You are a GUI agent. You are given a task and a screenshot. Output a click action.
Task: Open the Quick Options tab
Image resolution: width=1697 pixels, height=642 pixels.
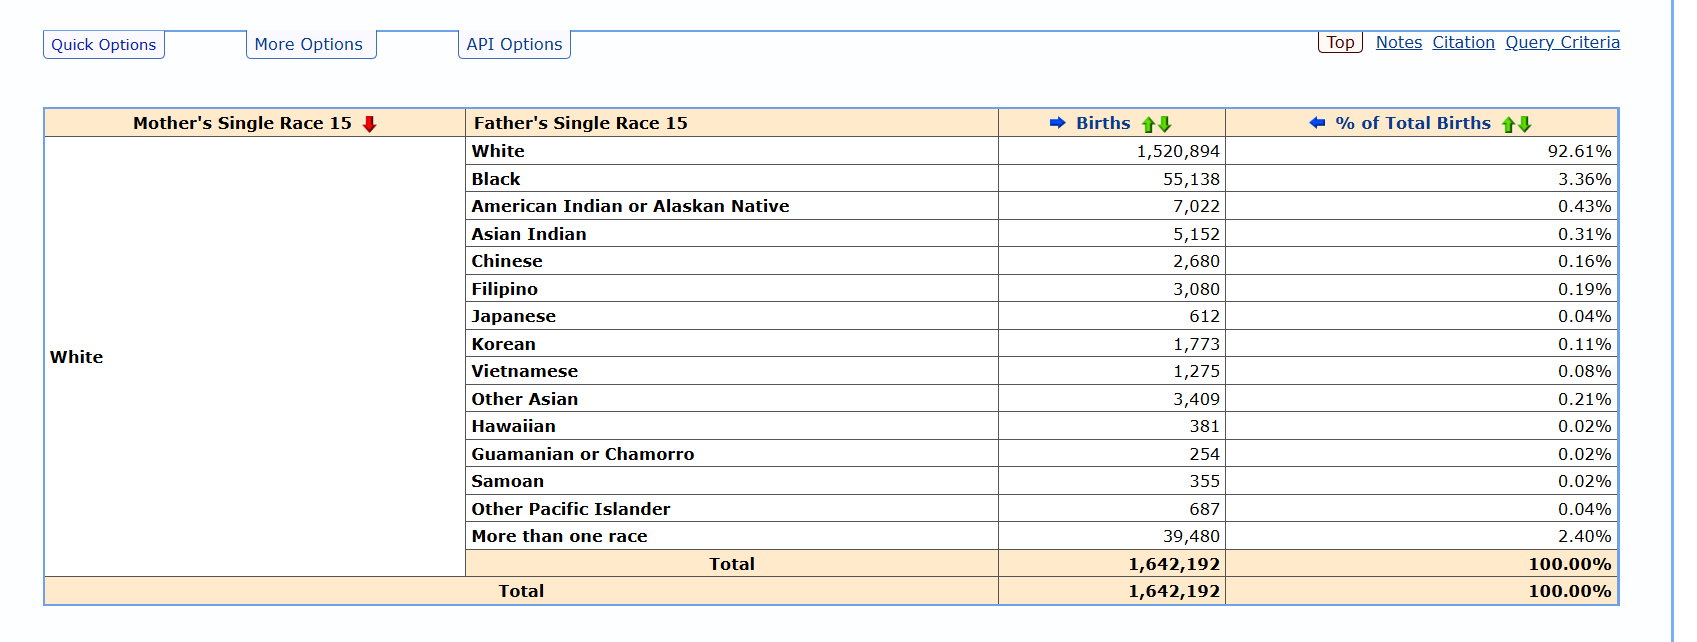(x=104, y=45)
